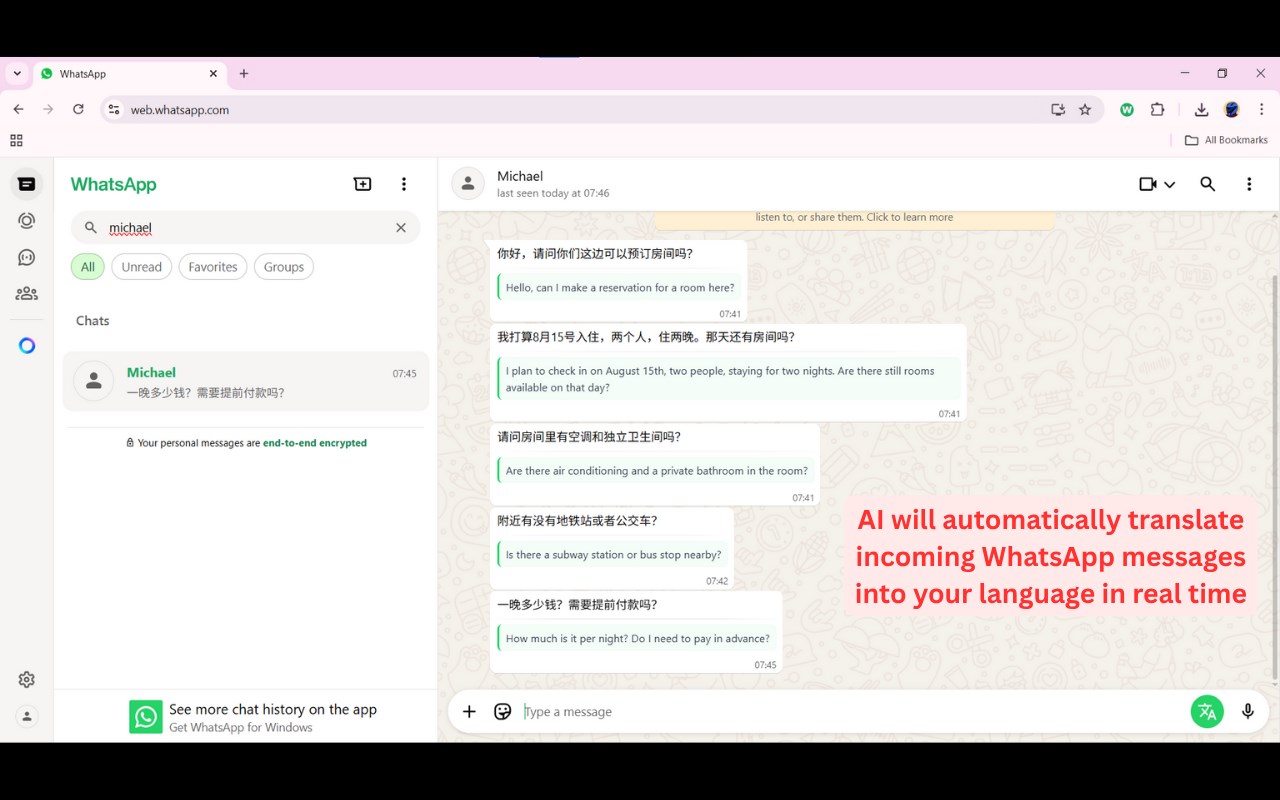
Task: Open the green W extension icon
Action: (1127, 110)
